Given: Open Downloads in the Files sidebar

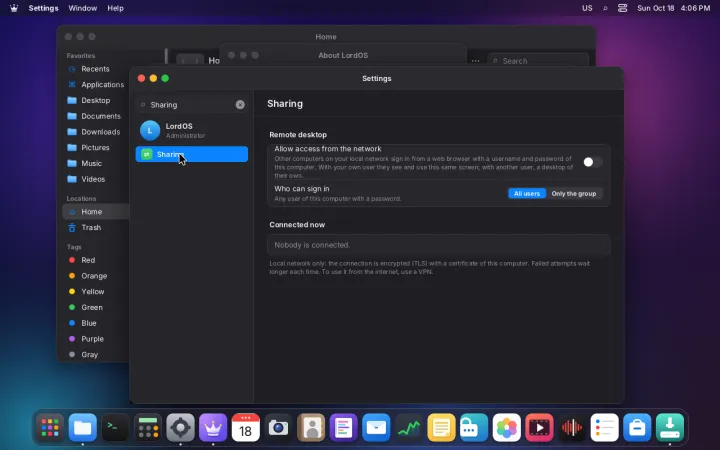Looking at the screenshot, I should (95, 132).
